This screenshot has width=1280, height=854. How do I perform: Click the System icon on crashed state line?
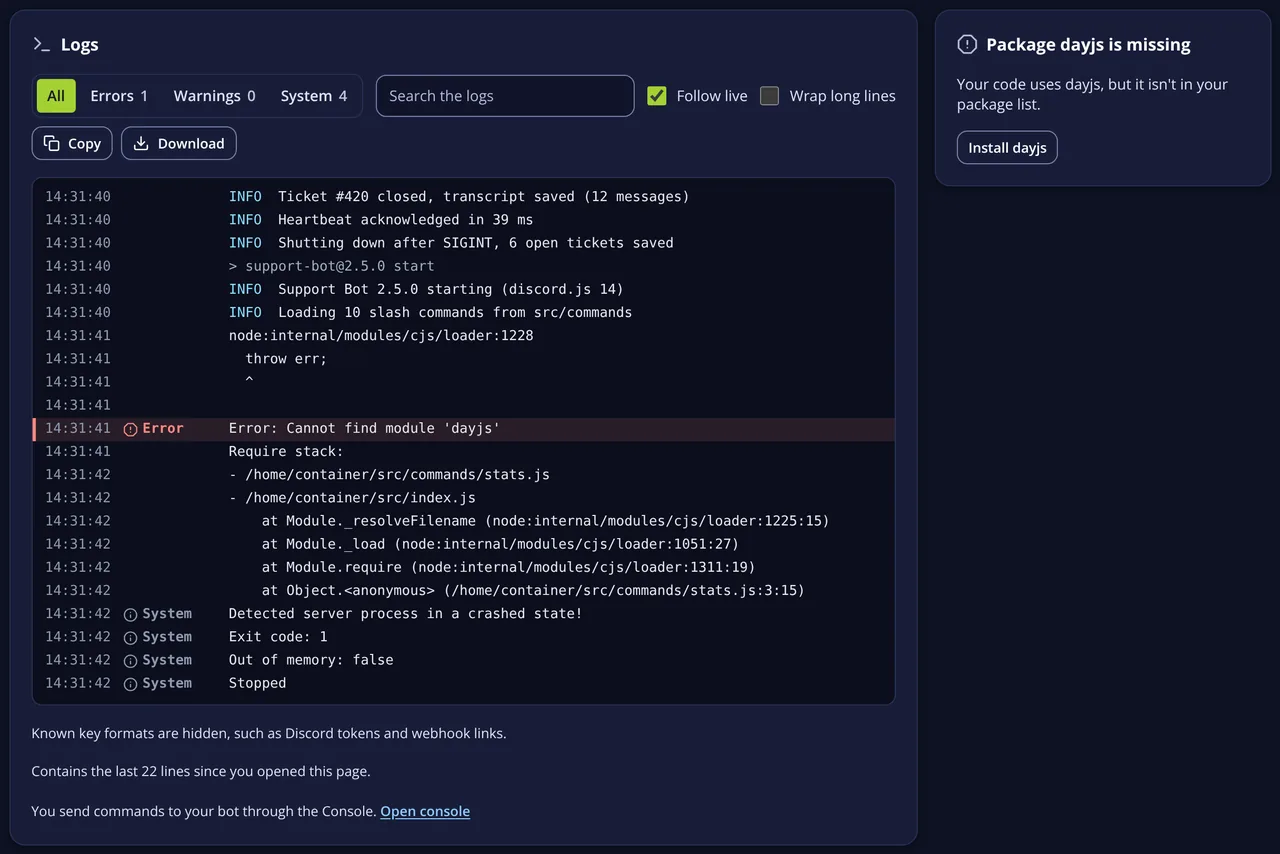click(130, 613)
